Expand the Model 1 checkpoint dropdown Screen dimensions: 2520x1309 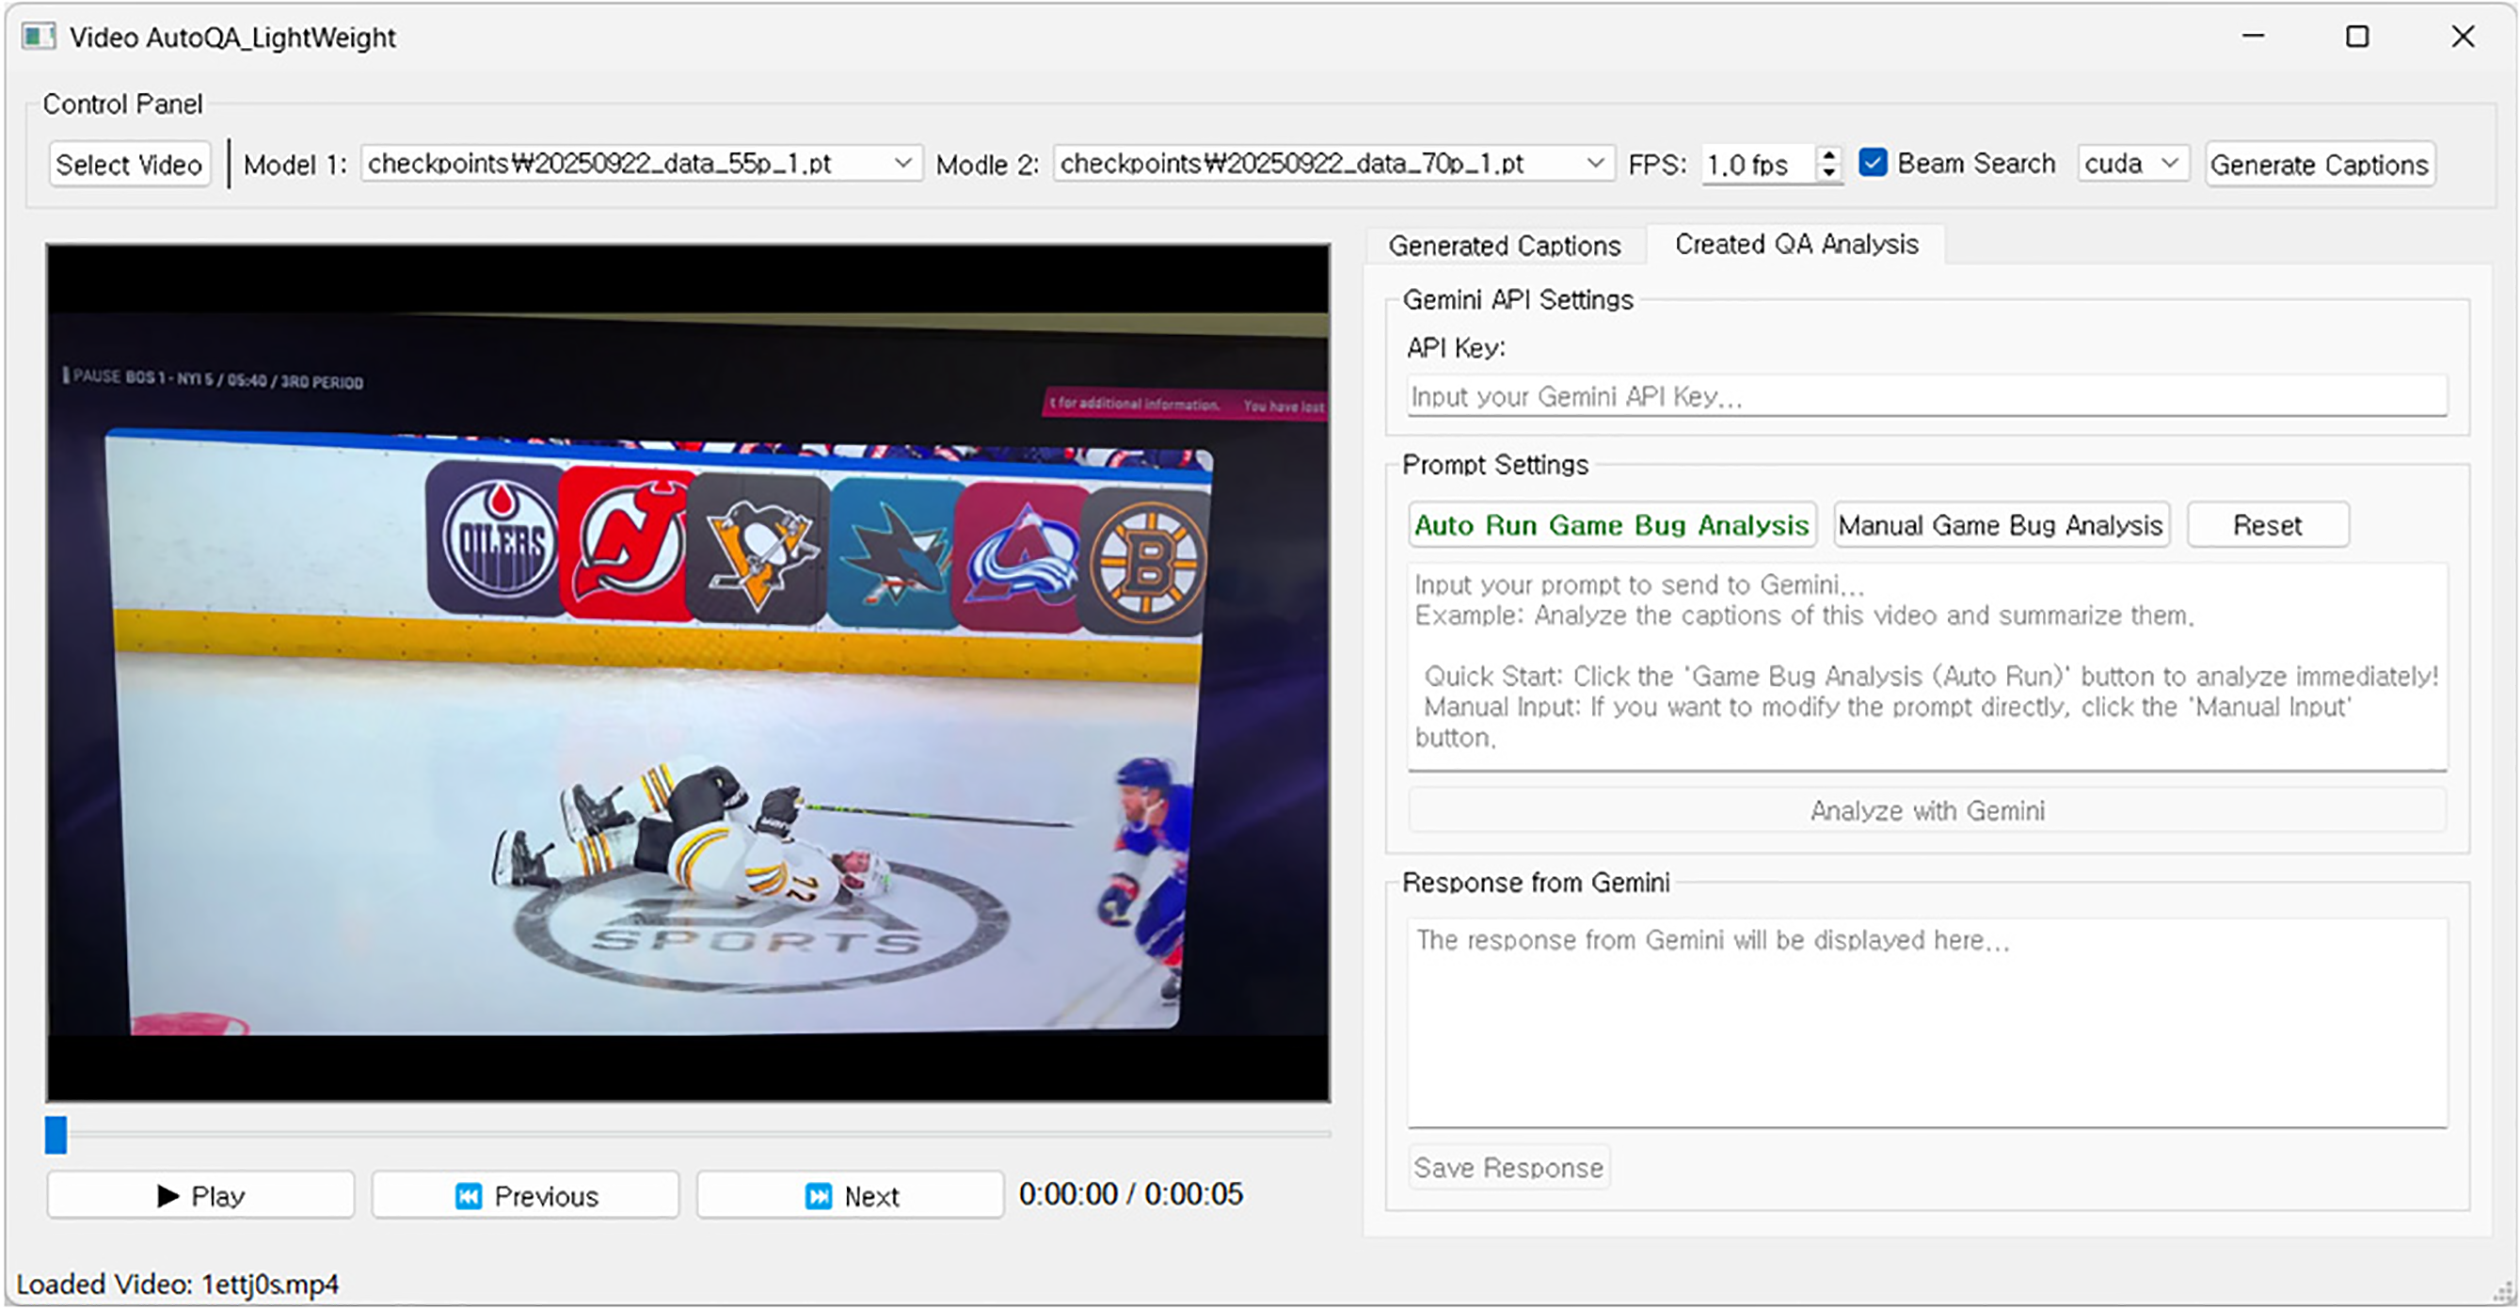[902, 163]
